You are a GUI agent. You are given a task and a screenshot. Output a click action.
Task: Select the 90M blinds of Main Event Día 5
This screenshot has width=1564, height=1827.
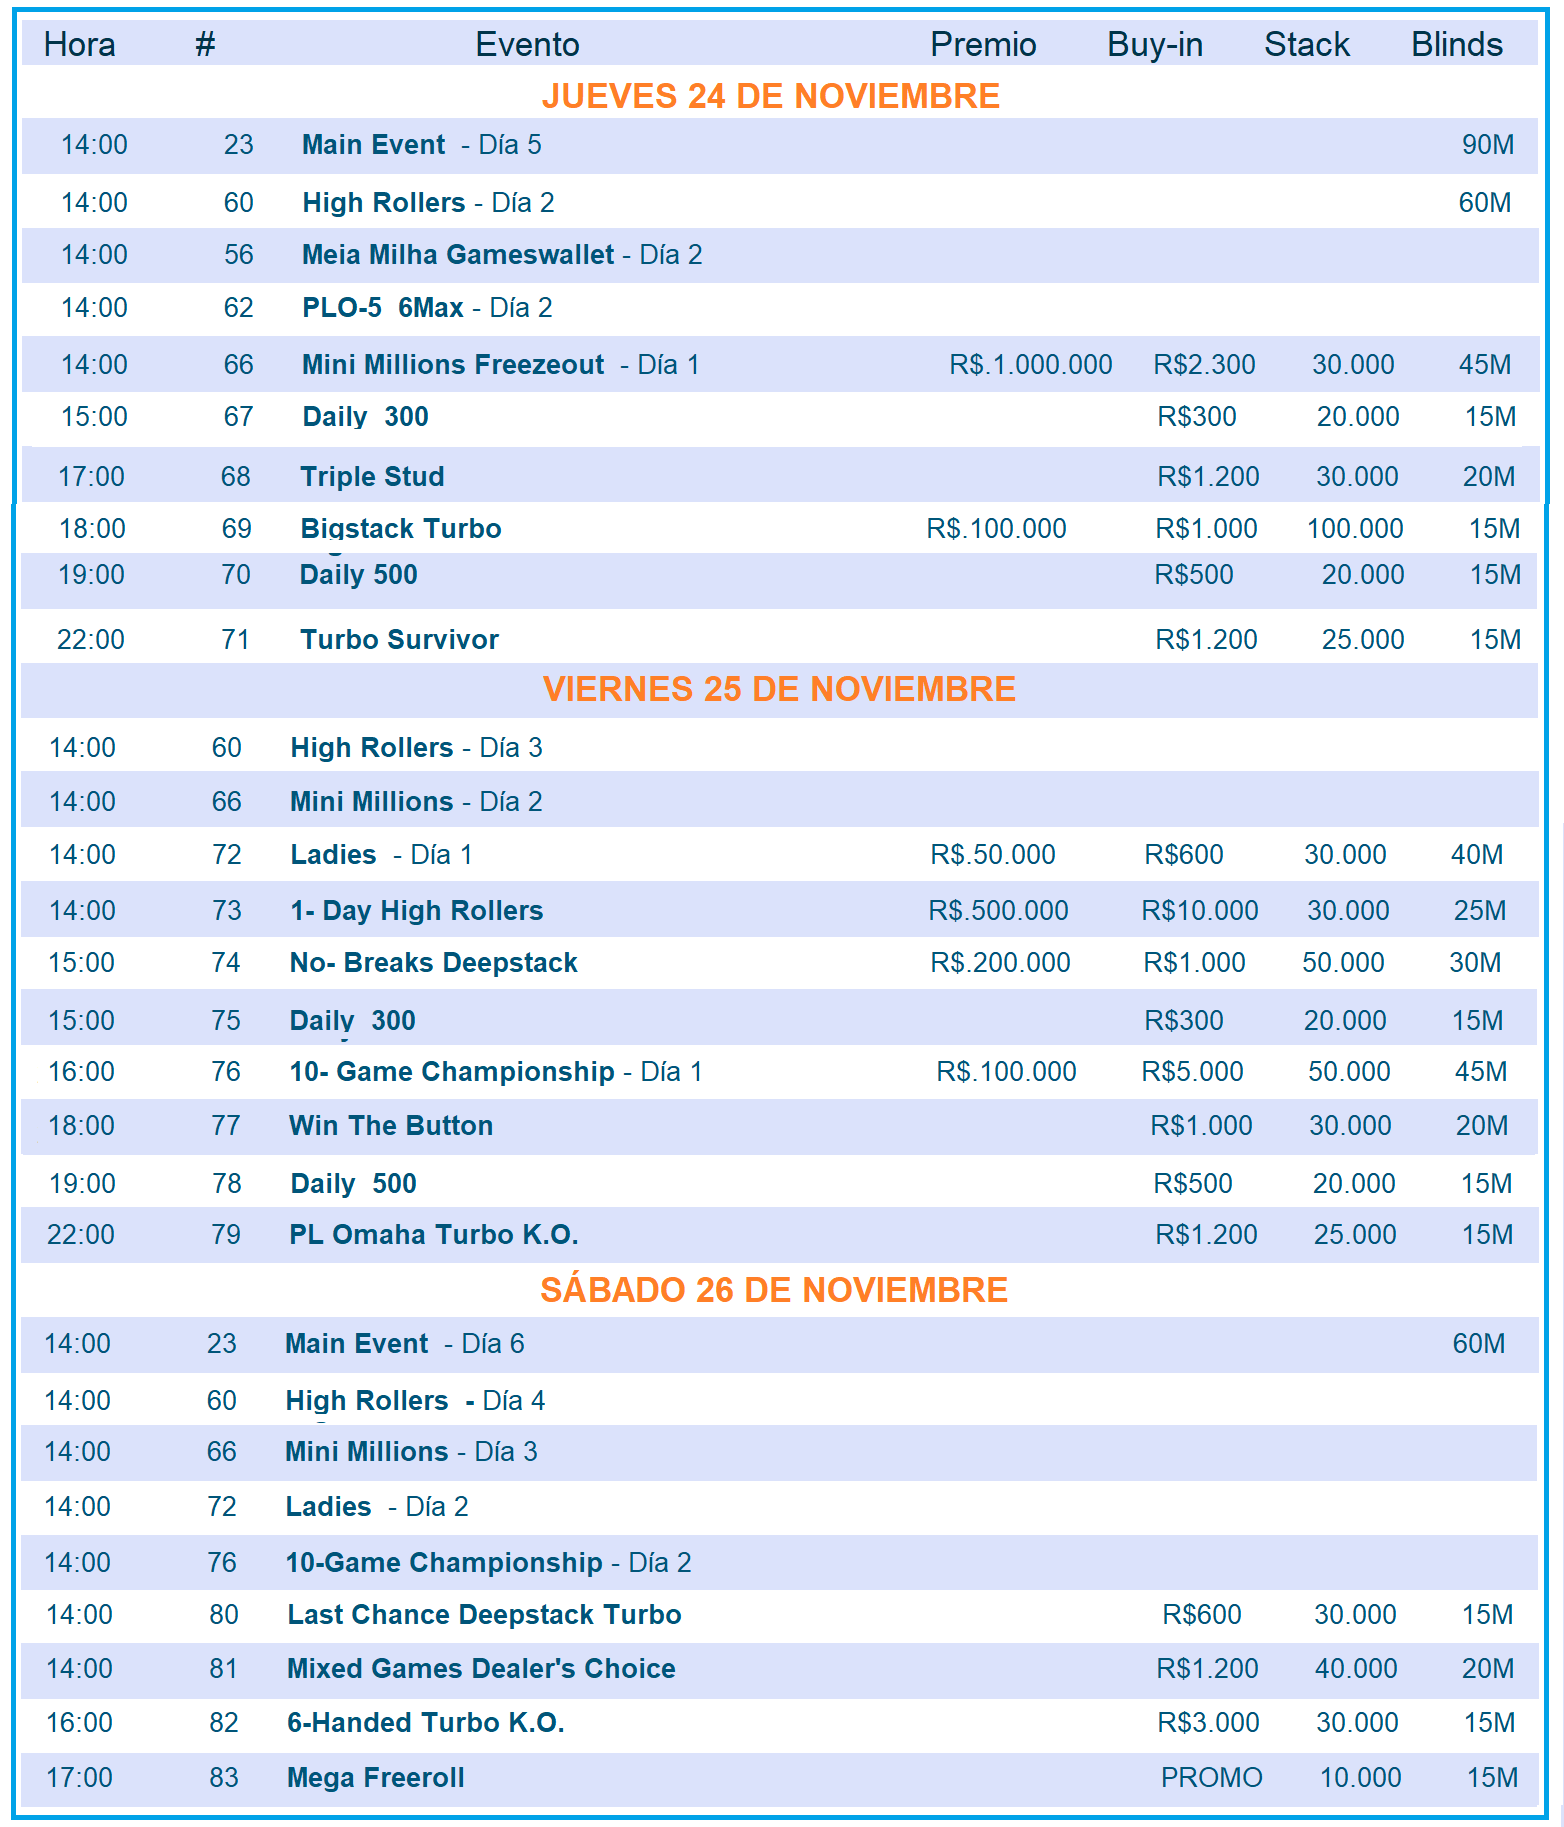(x=1488, y=145)
